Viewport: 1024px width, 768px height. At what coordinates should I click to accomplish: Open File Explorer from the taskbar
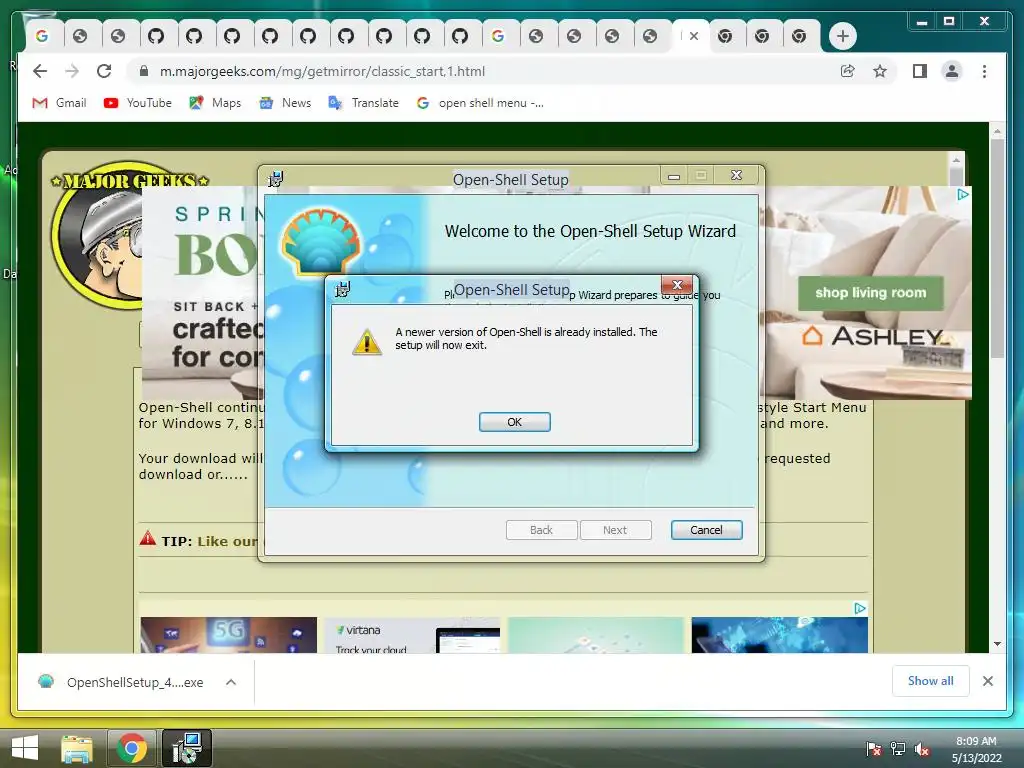(76, 748)
